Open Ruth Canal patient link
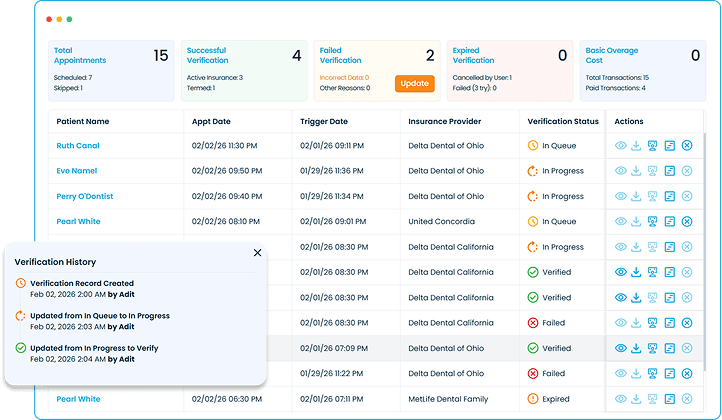 click(x=77, y=146)
